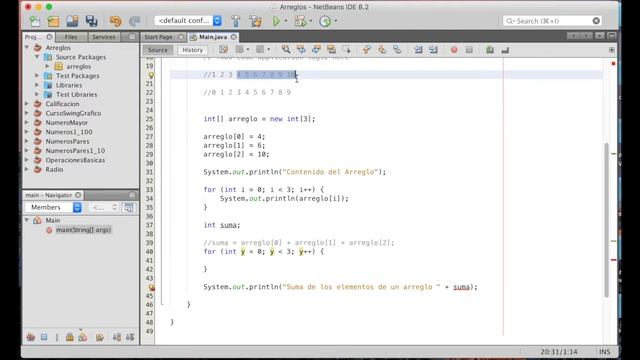Click the Build Project hammer icon

click(x=236, y=21)
